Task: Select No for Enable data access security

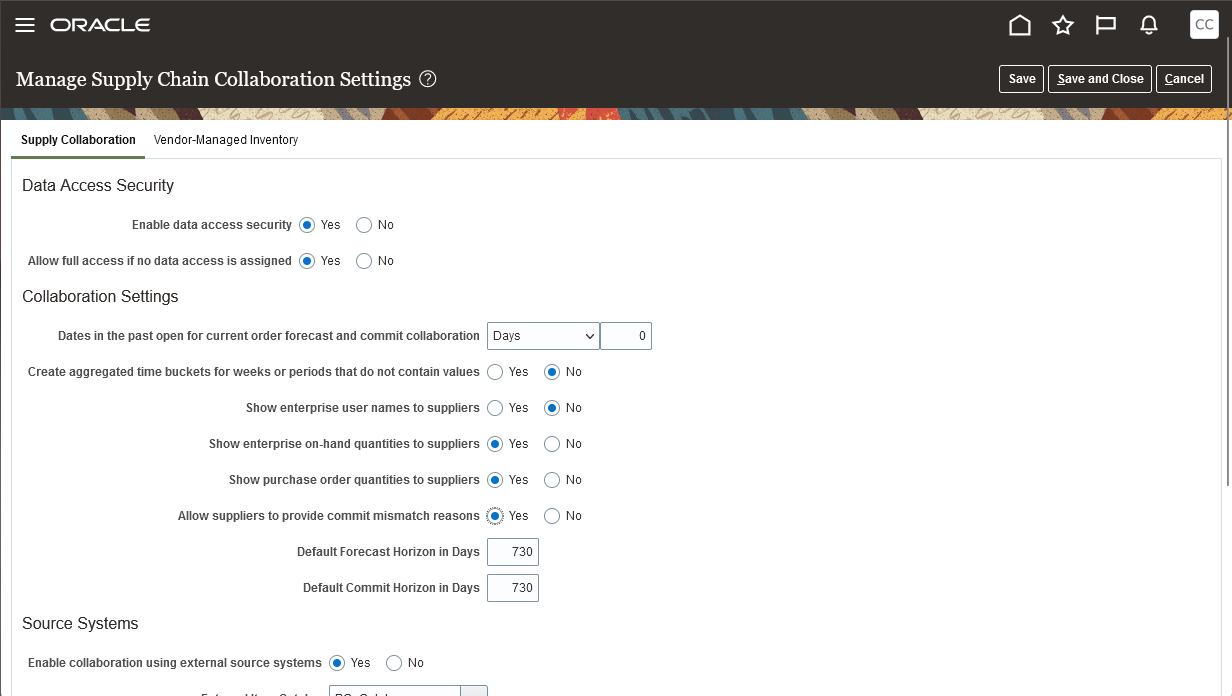Action: pyautogui.click(x=364, y=225)
